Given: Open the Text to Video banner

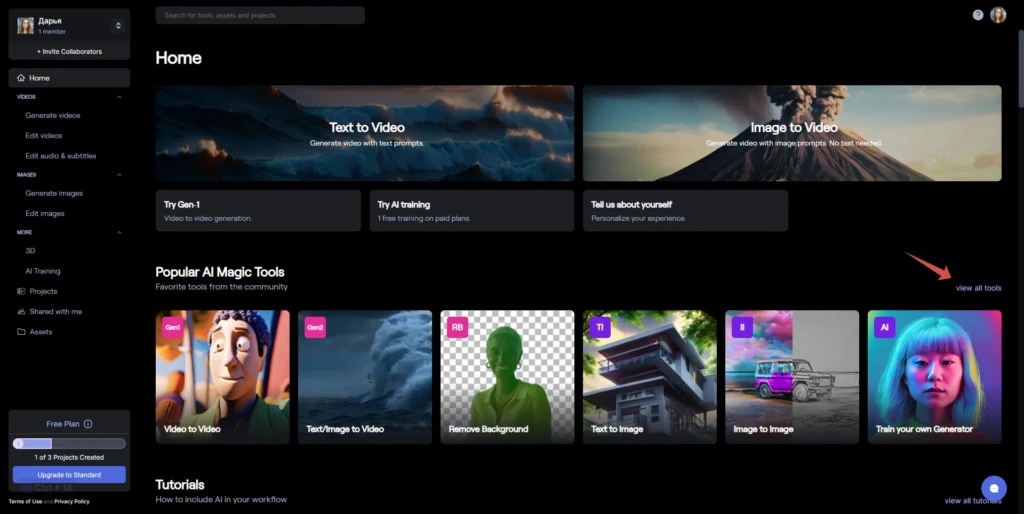Looking at the screenshot, I should coord(365,133).
